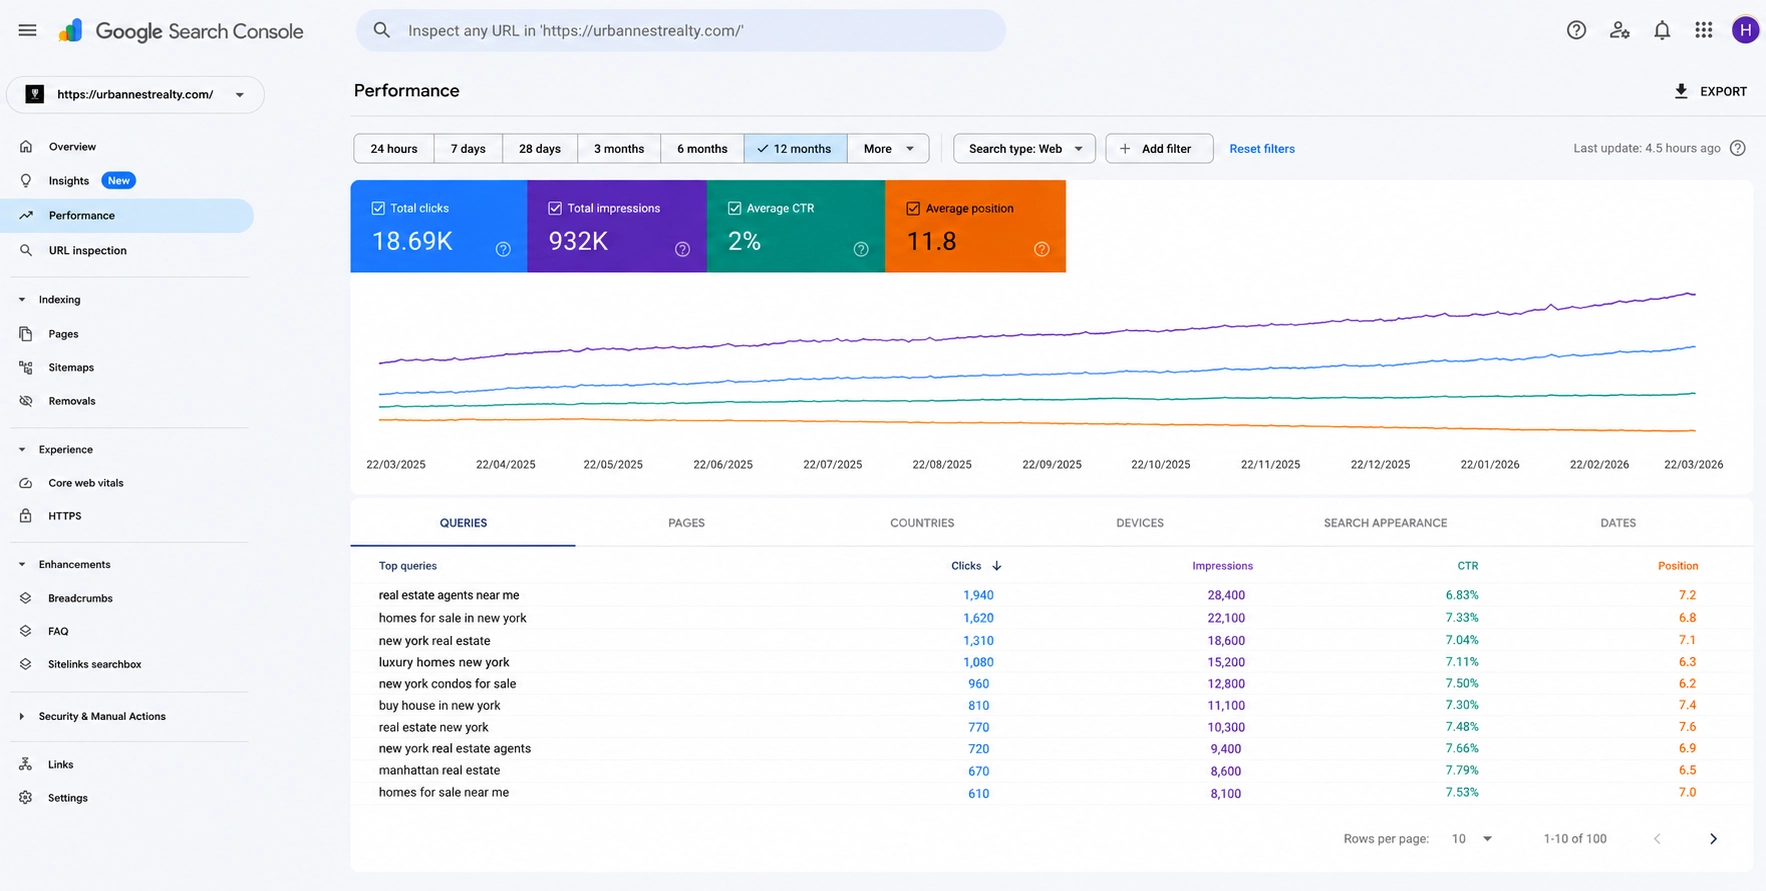Toggle the Average position checkbox
Viewport: 1766px width, 891px height.
coord(913,208)
